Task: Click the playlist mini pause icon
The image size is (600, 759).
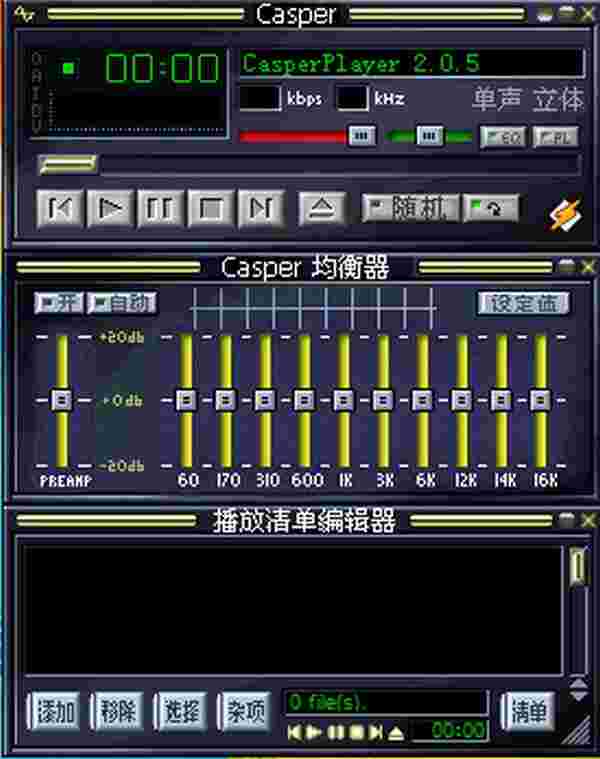Action: click(336, 732)
